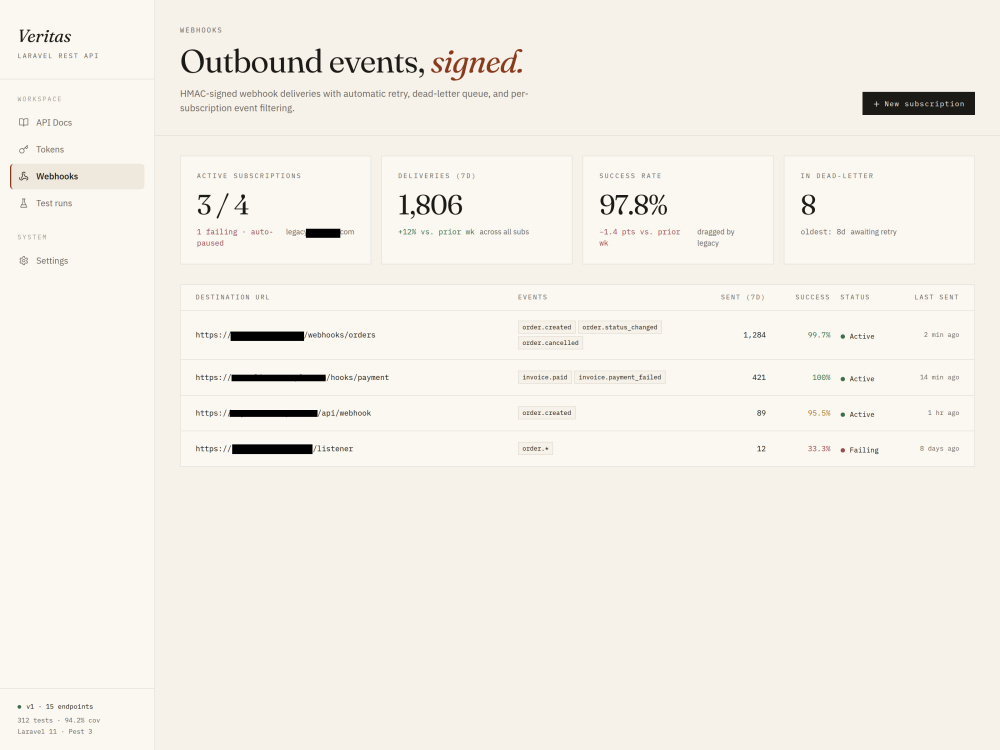Open Settings from the sidebar
Image resolution: width=1000 pixels, height=750 pixels.
tap(77, 260)
